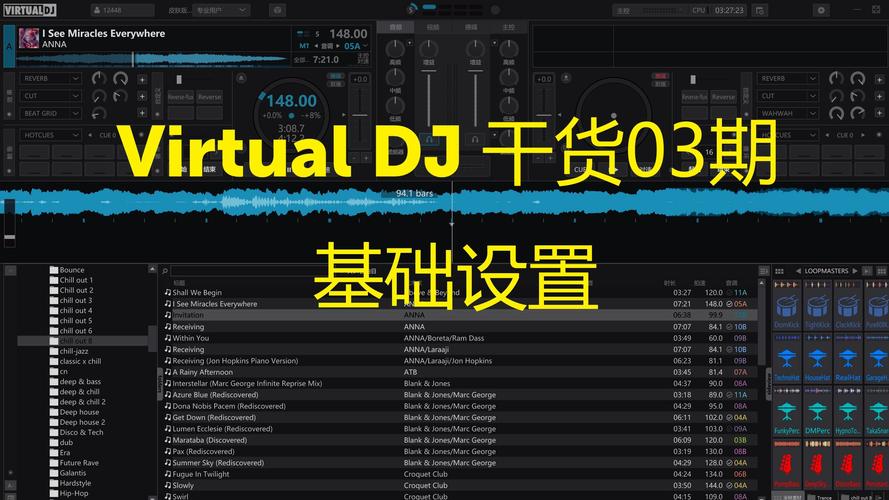Trigger the ClackKick sample pad
The height and width of the screenshot is (500, 889).
[848, 306]
